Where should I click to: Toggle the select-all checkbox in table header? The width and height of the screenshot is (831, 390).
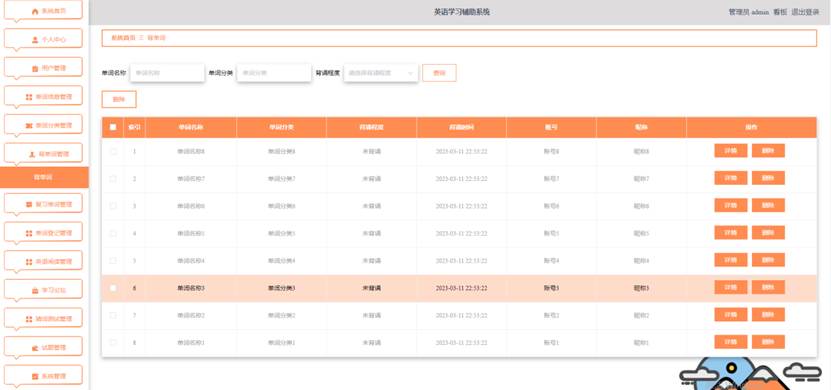pyautogui.click(x=113, y=127)
